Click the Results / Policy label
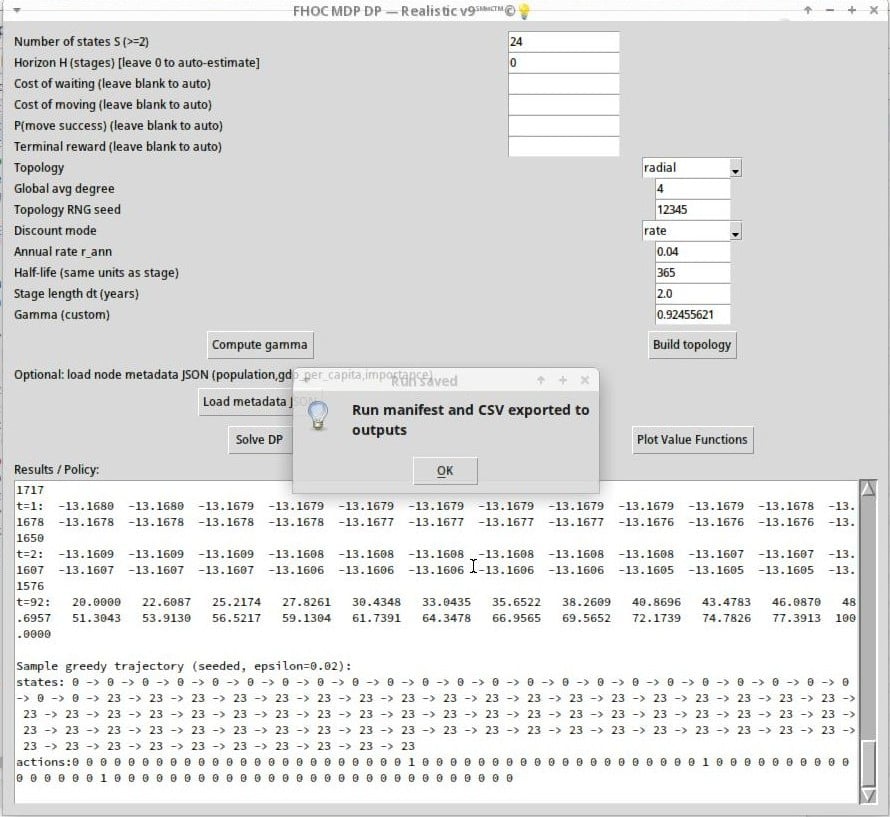Screen dimensions: 890x817 tap(56, 470)
